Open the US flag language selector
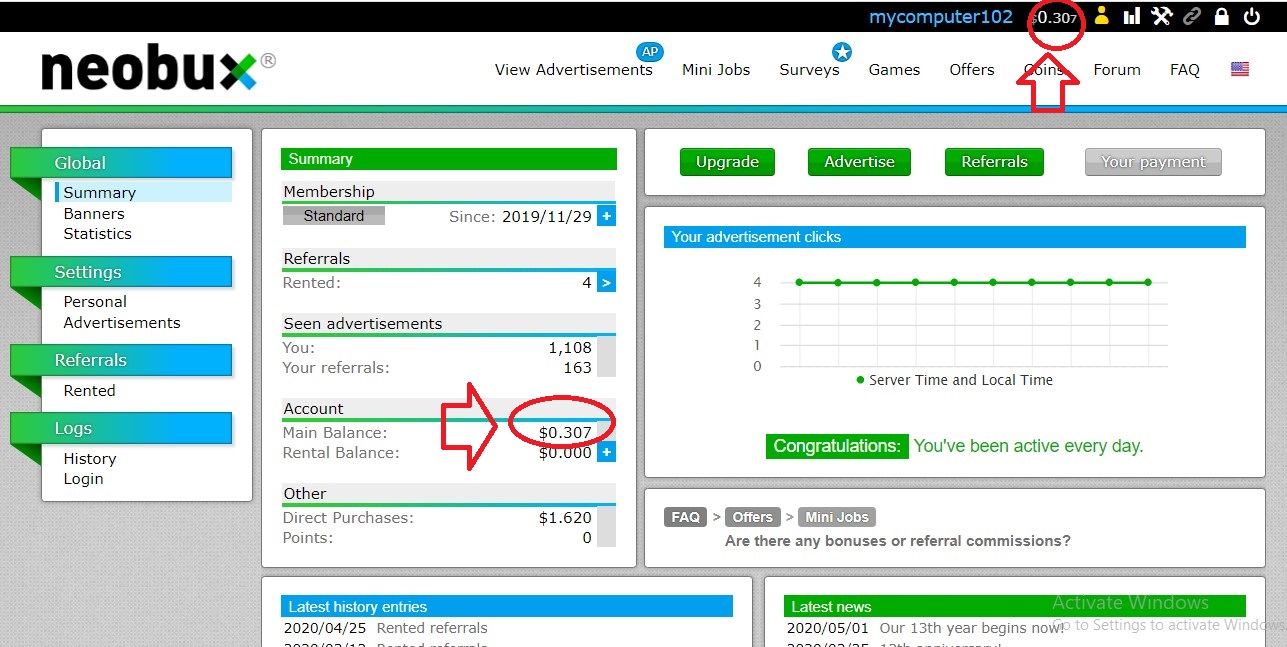The image size is (1287, 647). (x=1240, y=69)
